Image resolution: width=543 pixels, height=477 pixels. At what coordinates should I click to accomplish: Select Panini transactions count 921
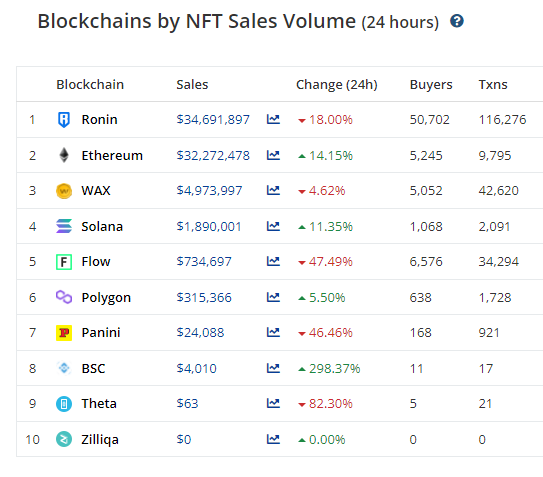coord(489,333)
